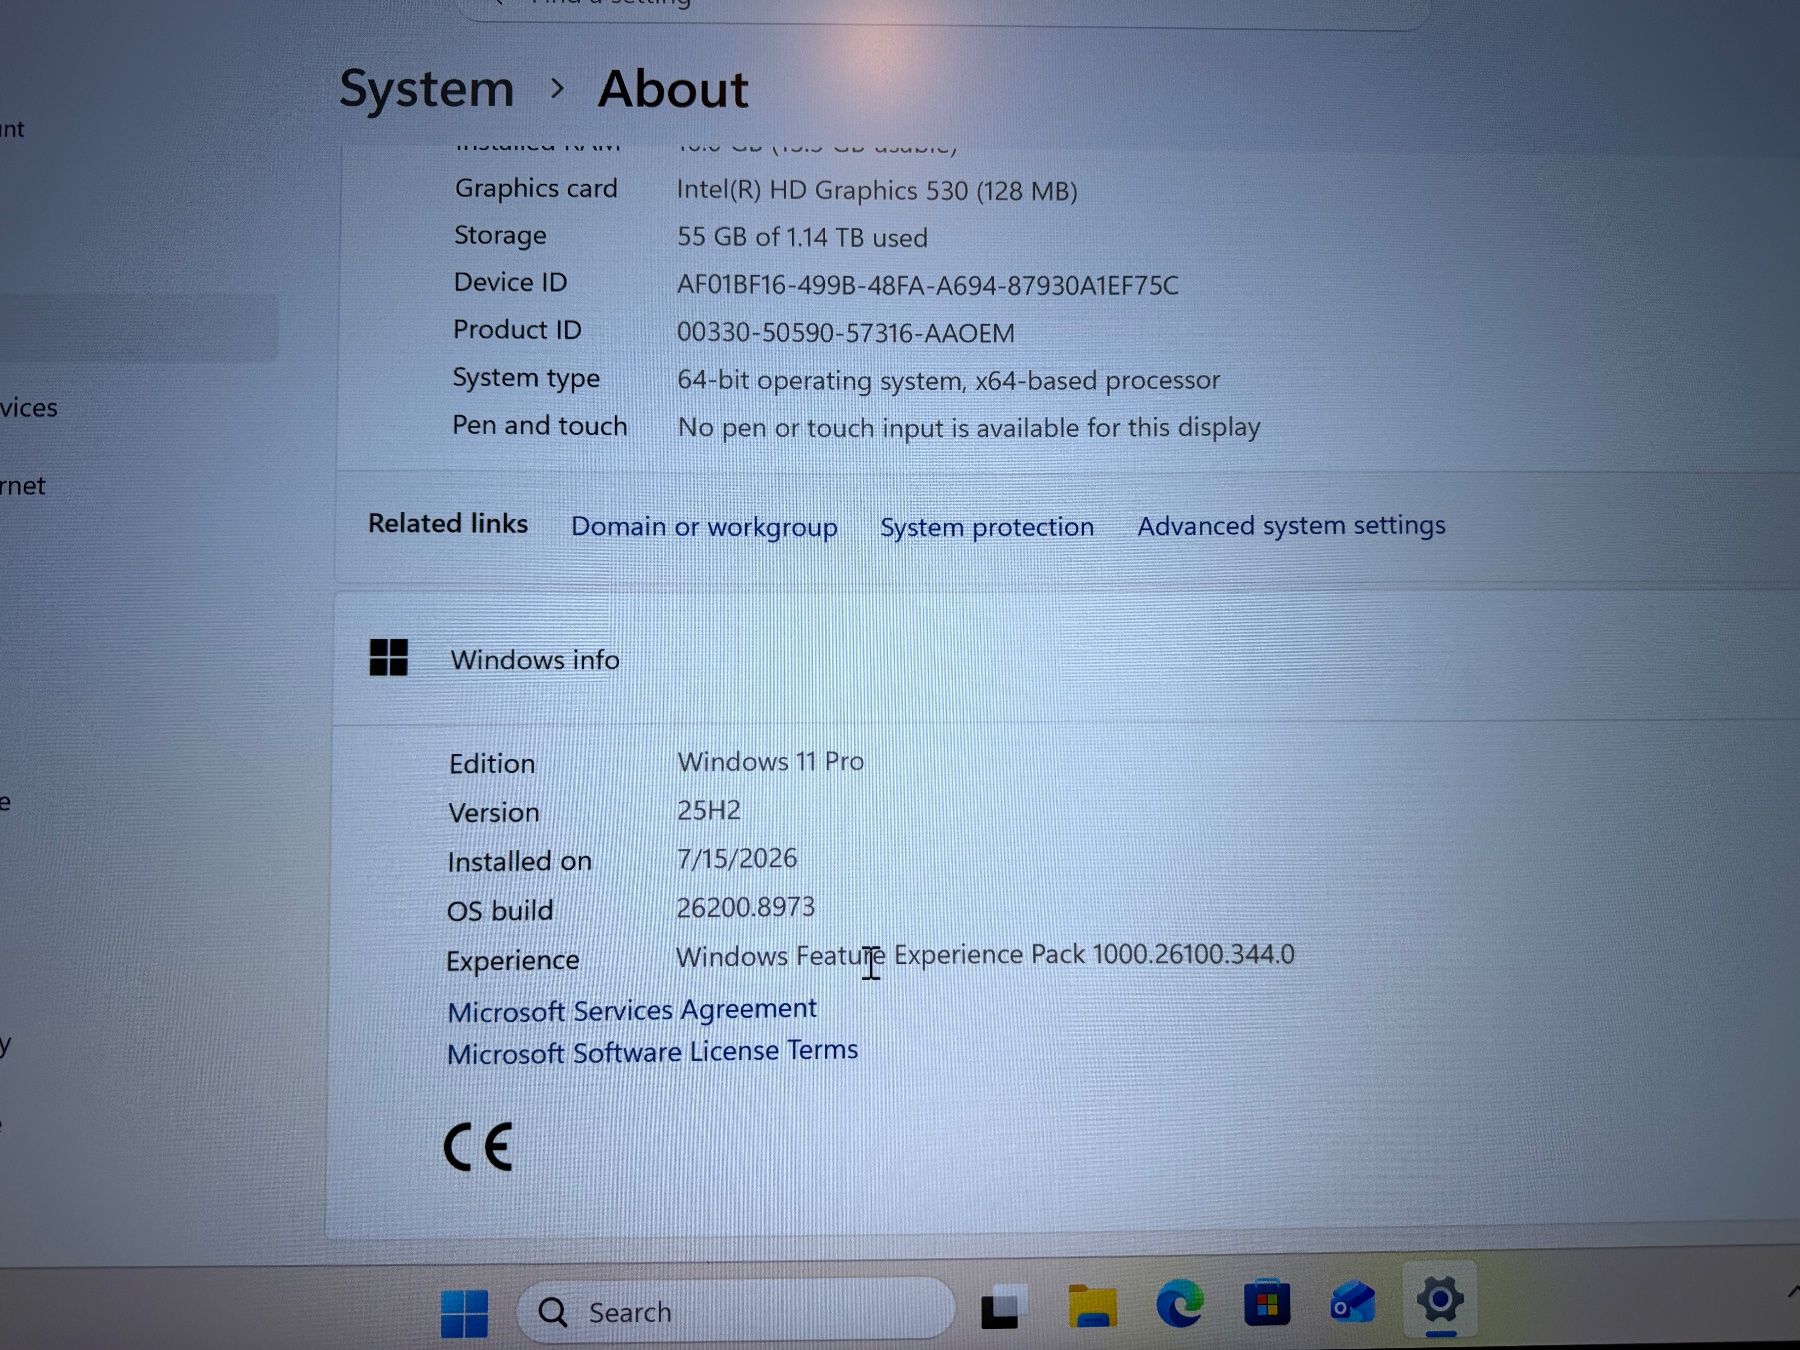This screenshot has height=1350, width=1800.
Task: Click the taskbar Search box
Action: pyautogui.click(x=736, y=1310)
